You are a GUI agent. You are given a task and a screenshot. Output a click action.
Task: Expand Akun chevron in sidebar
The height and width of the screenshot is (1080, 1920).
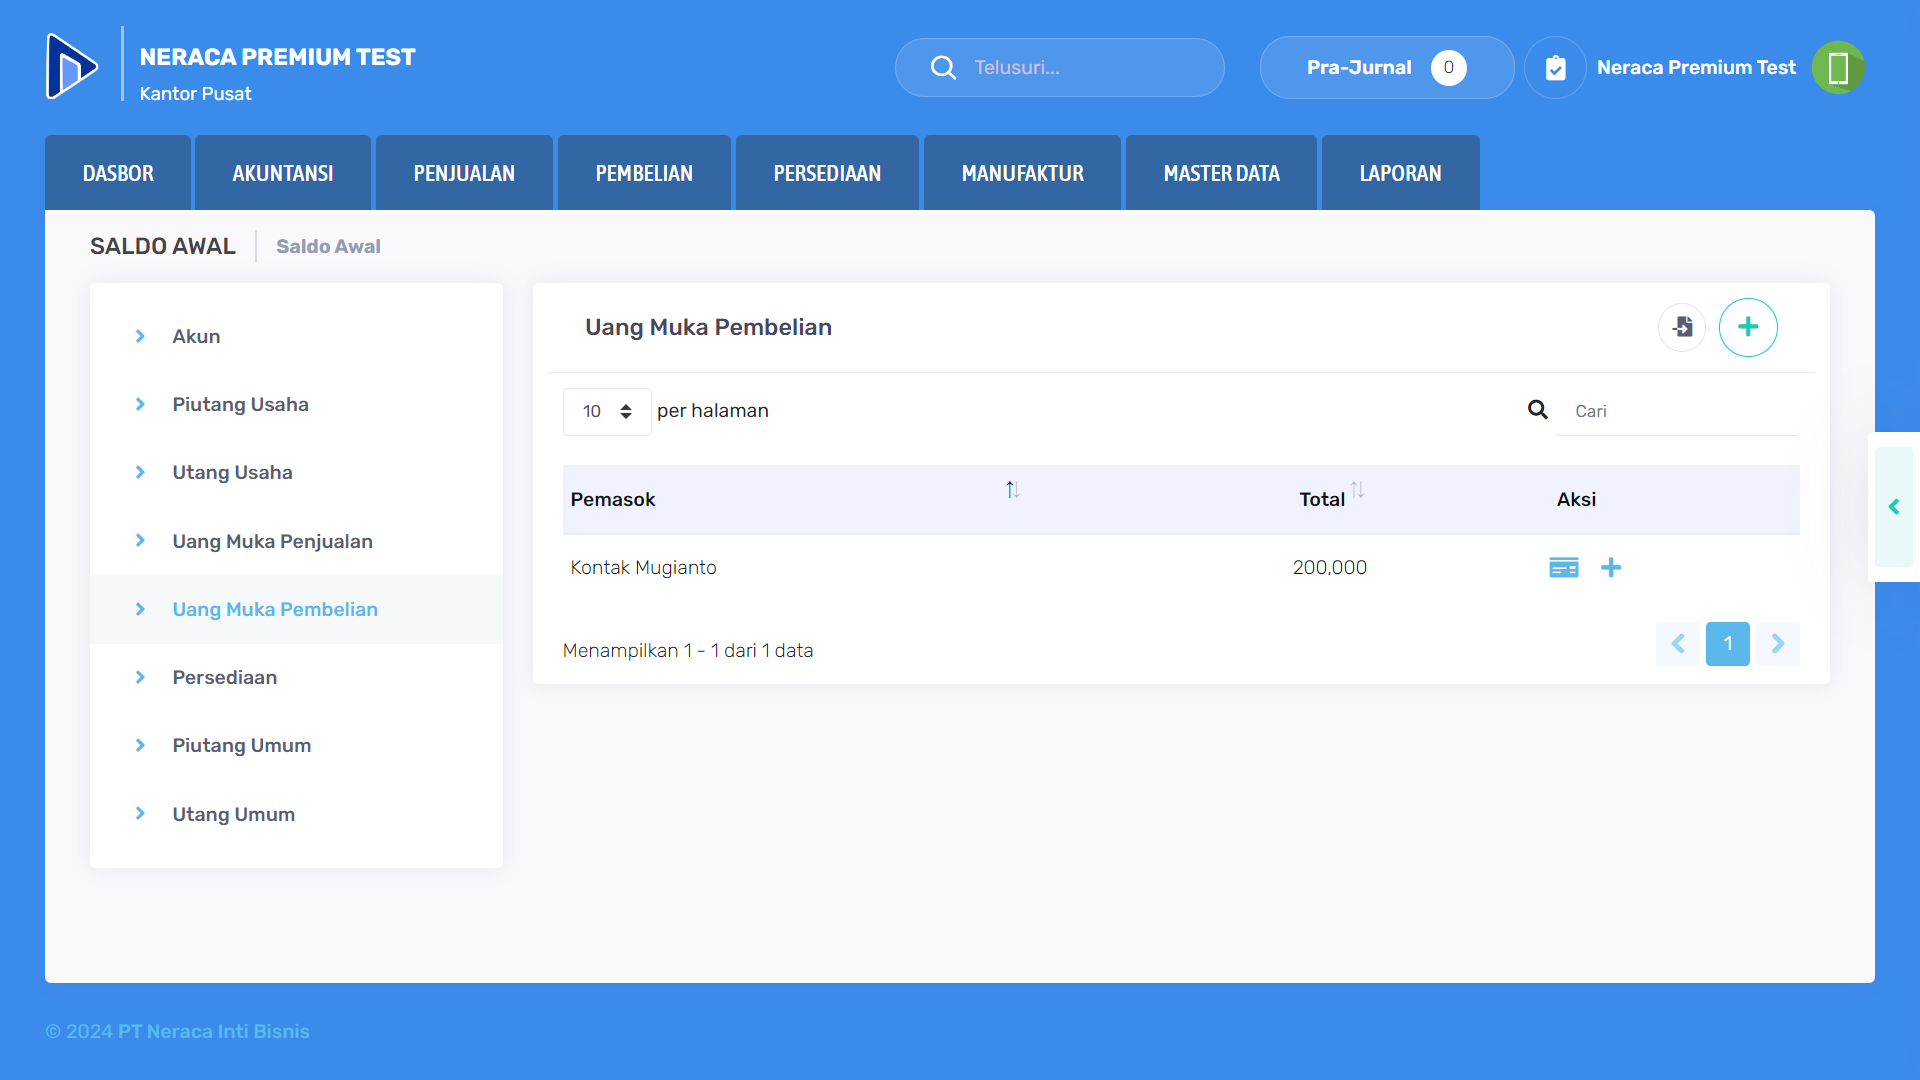tap(140, 337)
